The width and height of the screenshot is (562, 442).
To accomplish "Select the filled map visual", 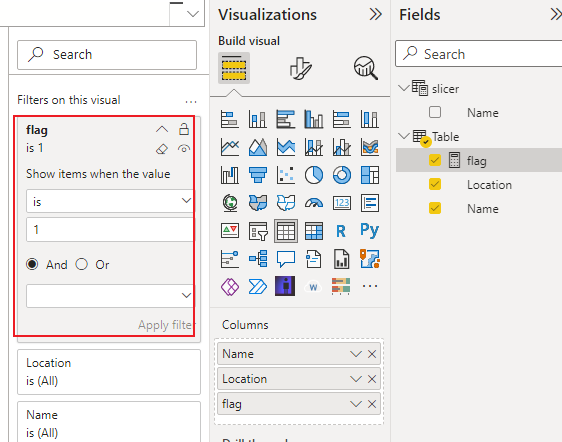I will 258,203.
